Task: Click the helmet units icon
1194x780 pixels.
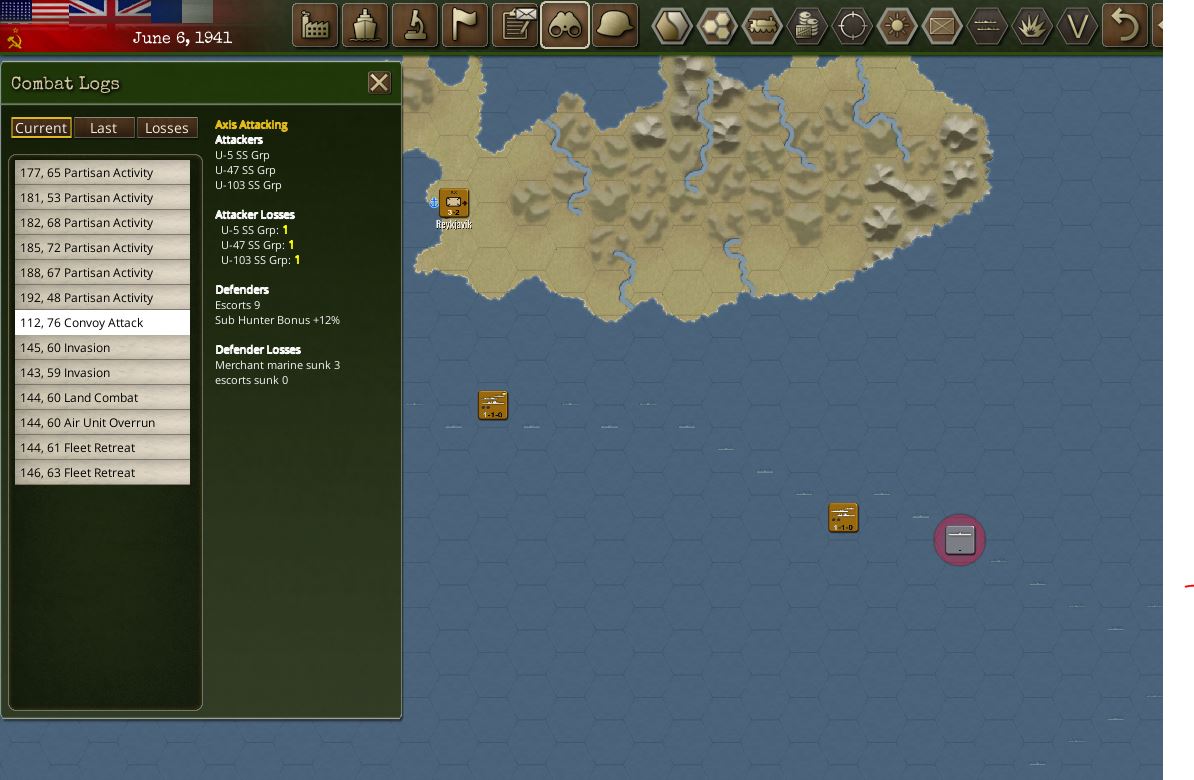Action: 615,25
